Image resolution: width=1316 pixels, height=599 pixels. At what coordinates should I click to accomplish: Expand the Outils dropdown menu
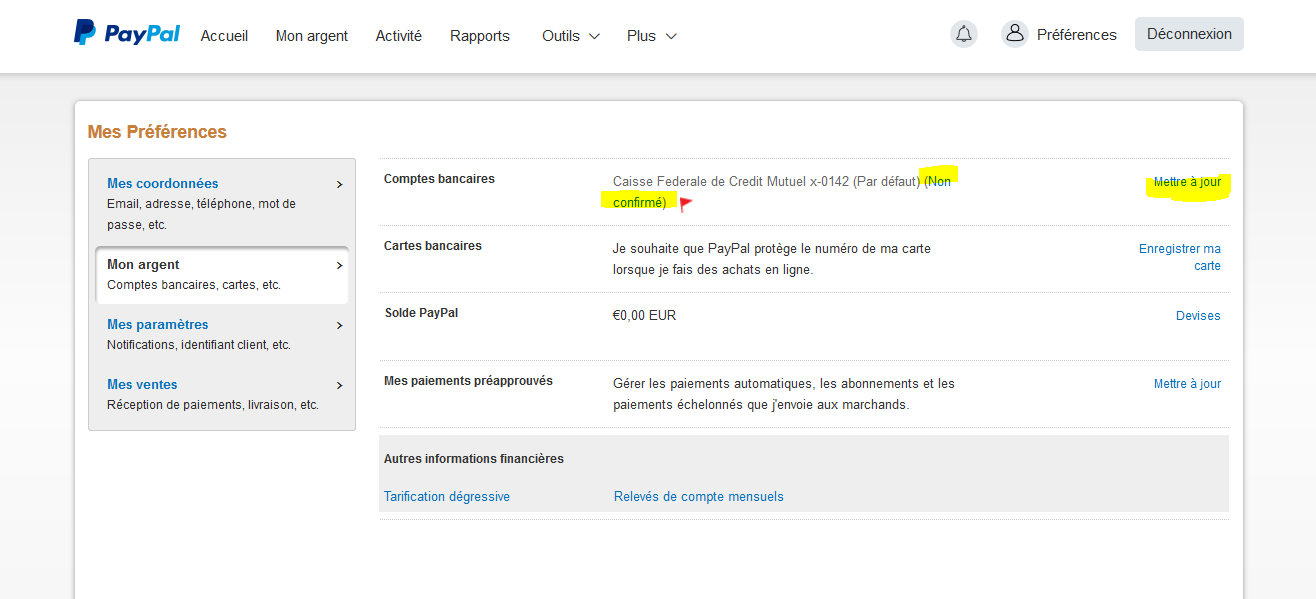(x=571, y=36)
